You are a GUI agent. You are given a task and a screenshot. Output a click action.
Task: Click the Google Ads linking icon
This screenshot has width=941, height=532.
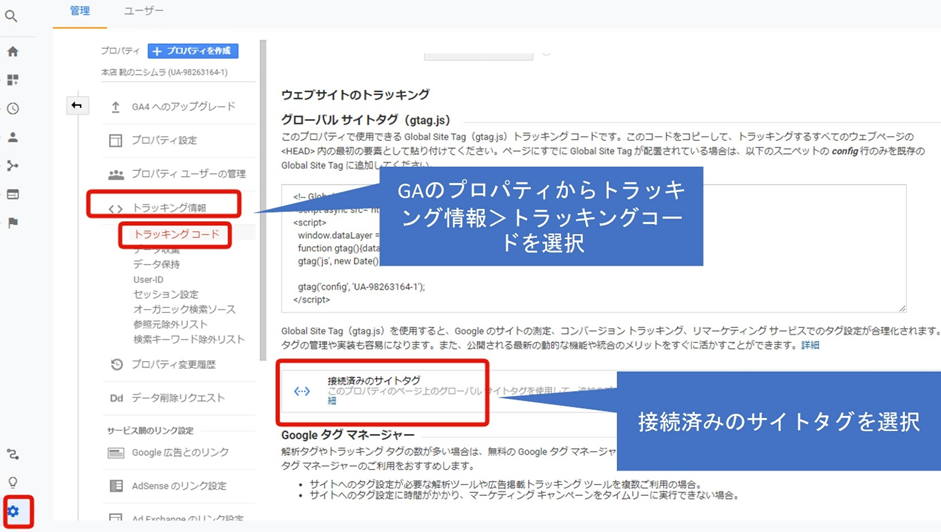pos(116,453)
